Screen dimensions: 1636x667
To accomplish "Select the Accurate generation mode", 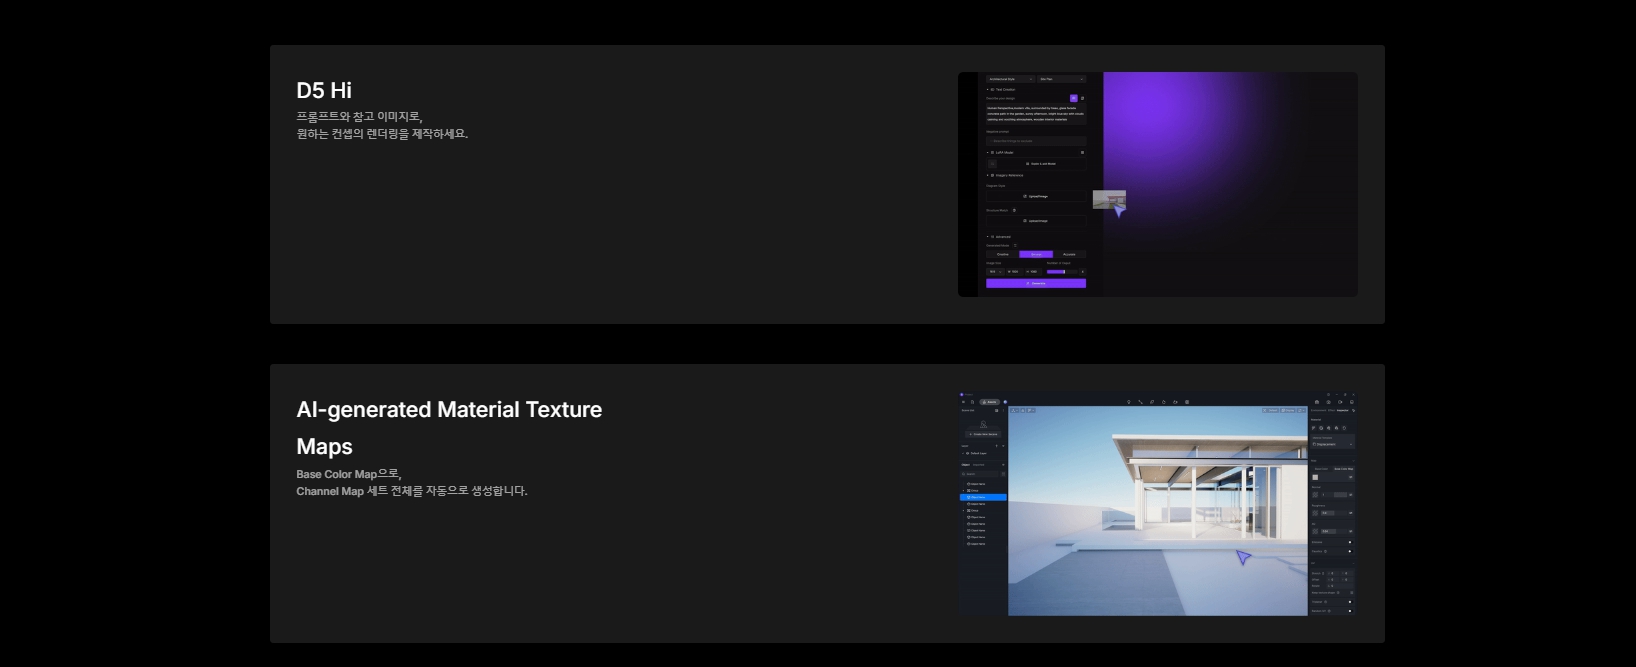I will (1069, 254).
